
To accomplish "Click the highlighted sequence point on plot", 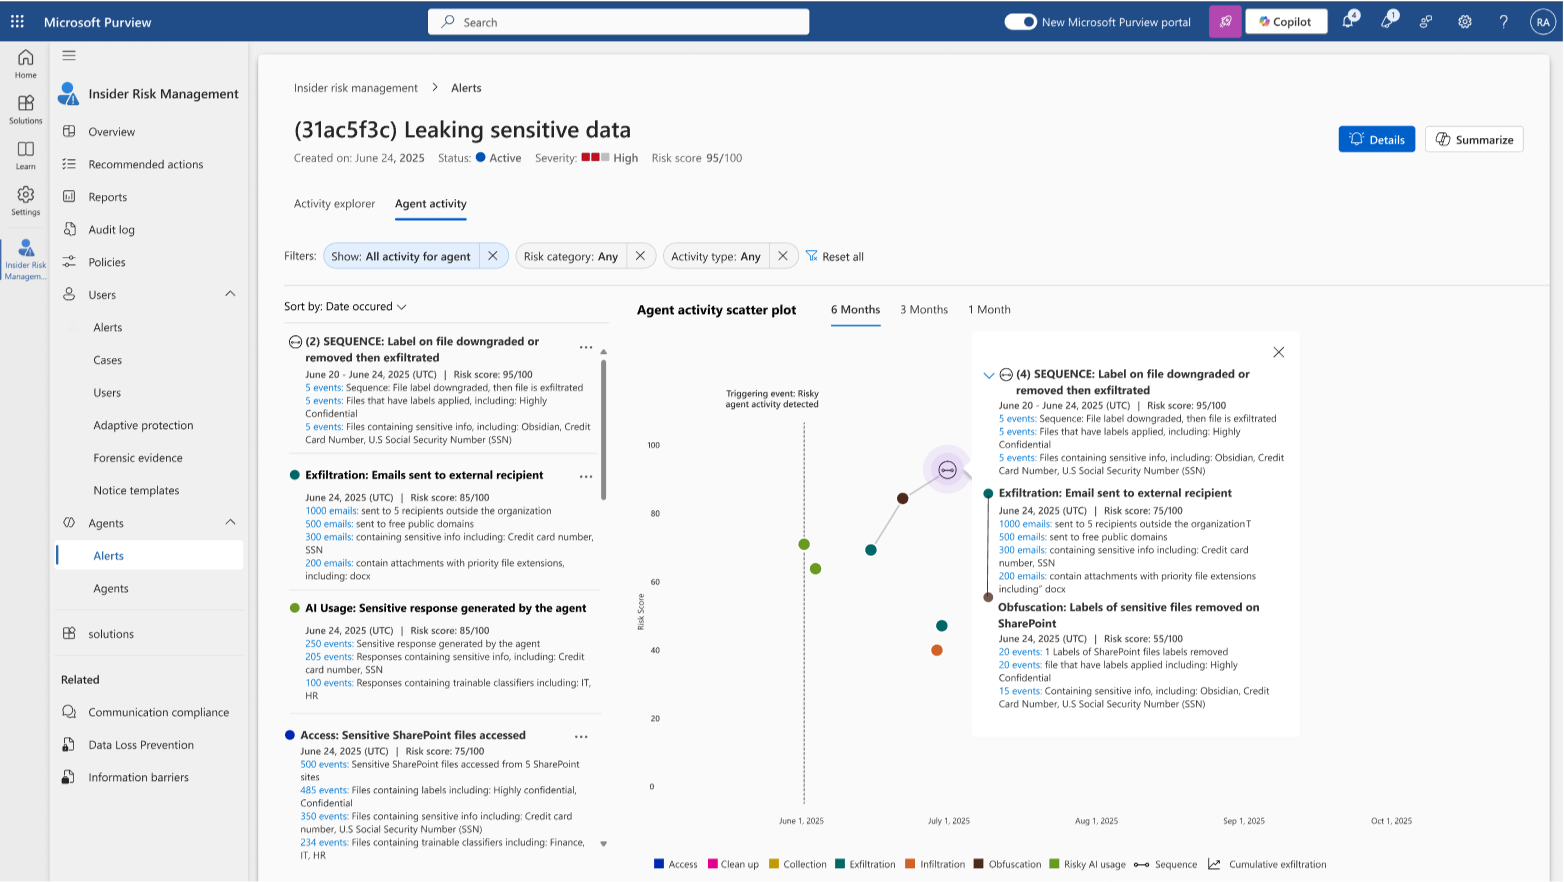I will point(947,470).
